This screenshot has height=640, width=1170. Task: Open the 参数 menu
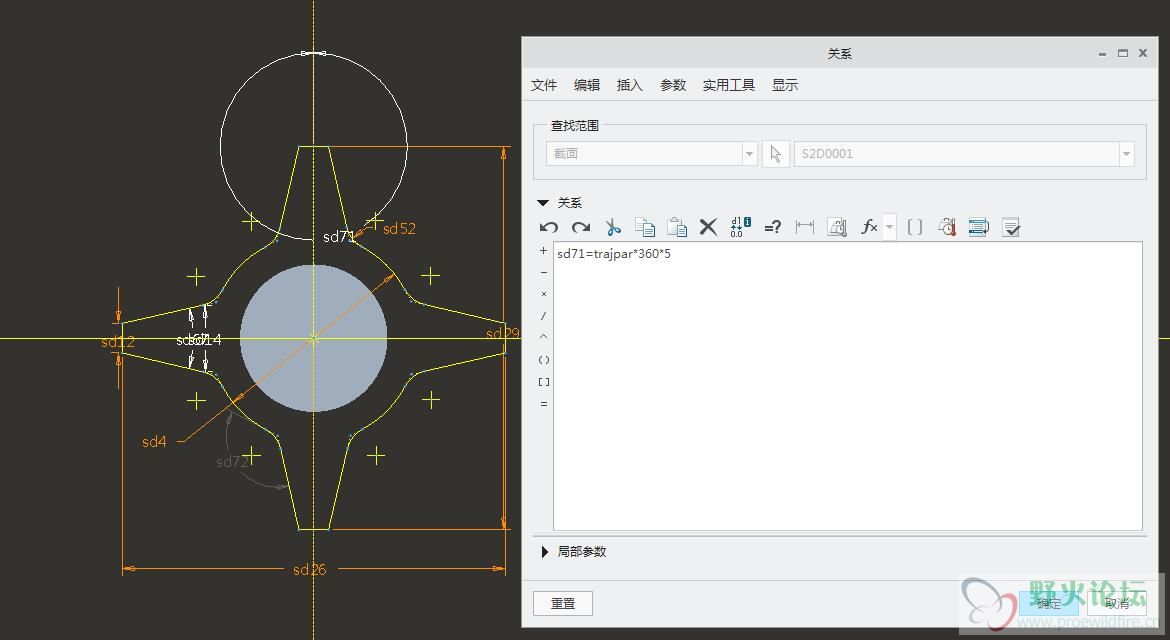point(672,85)
